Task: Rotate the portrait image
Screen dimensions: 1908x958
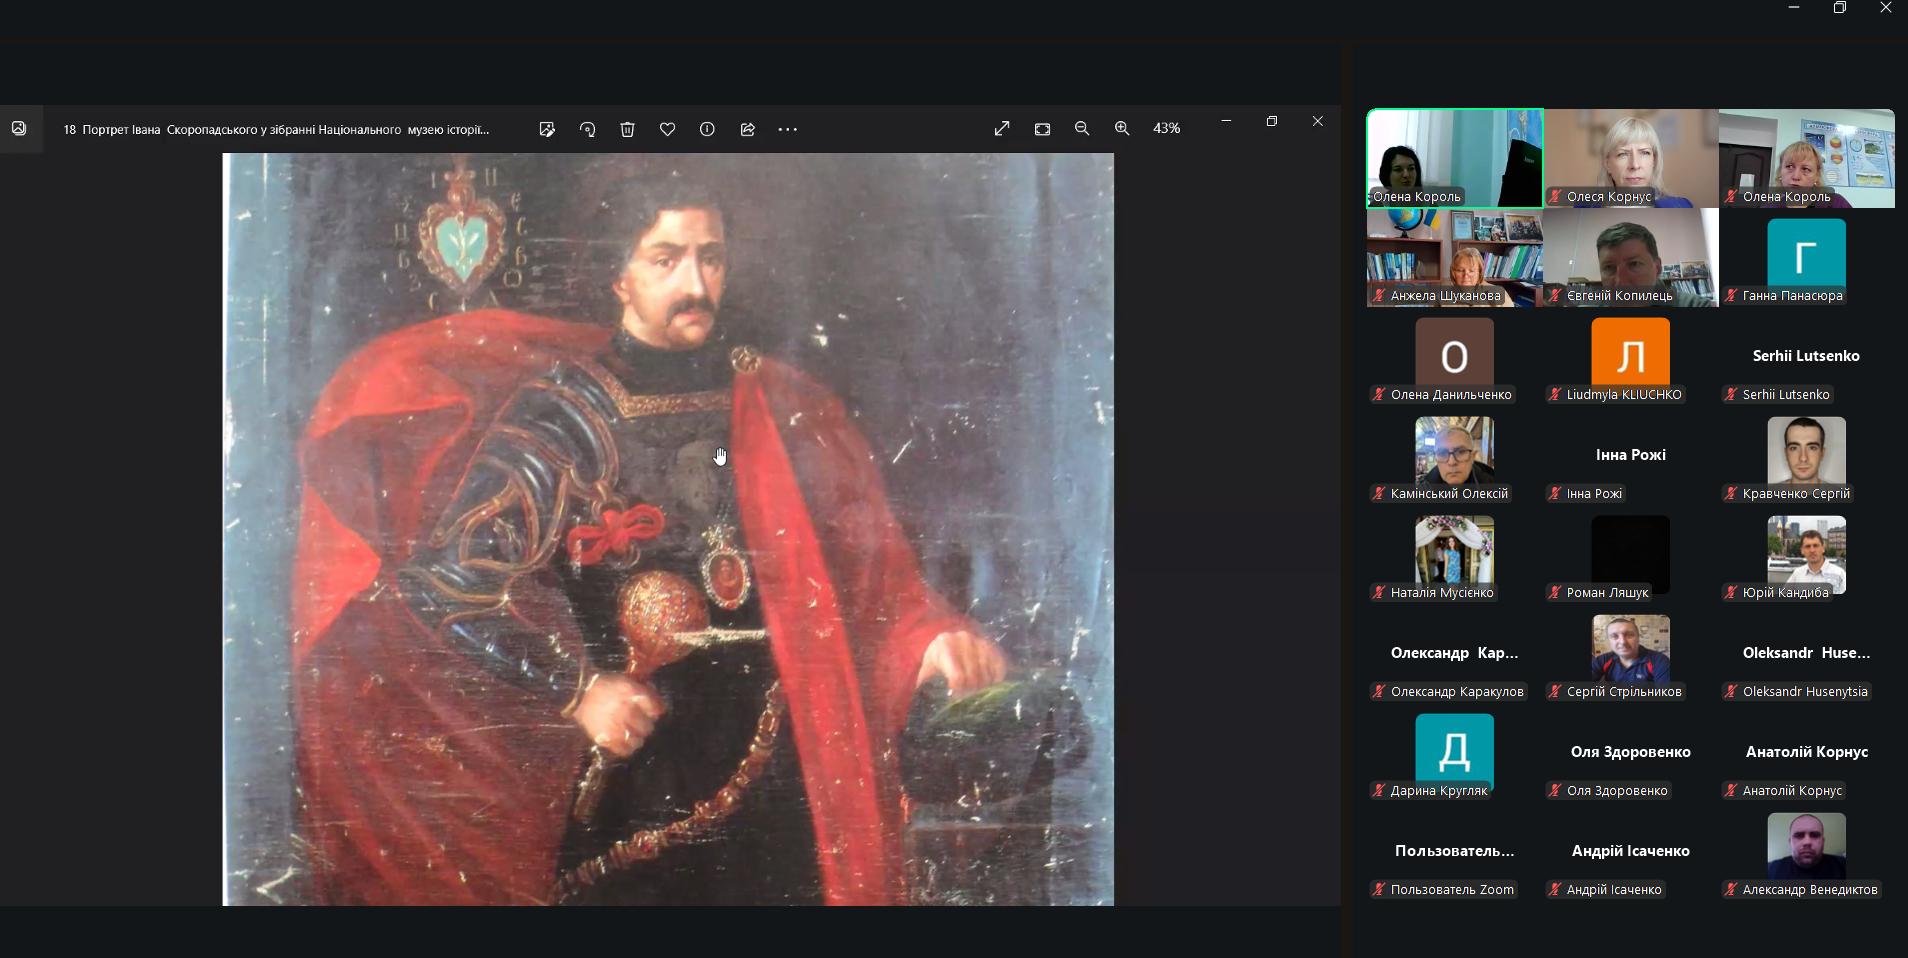Action: tap(587, 129)
